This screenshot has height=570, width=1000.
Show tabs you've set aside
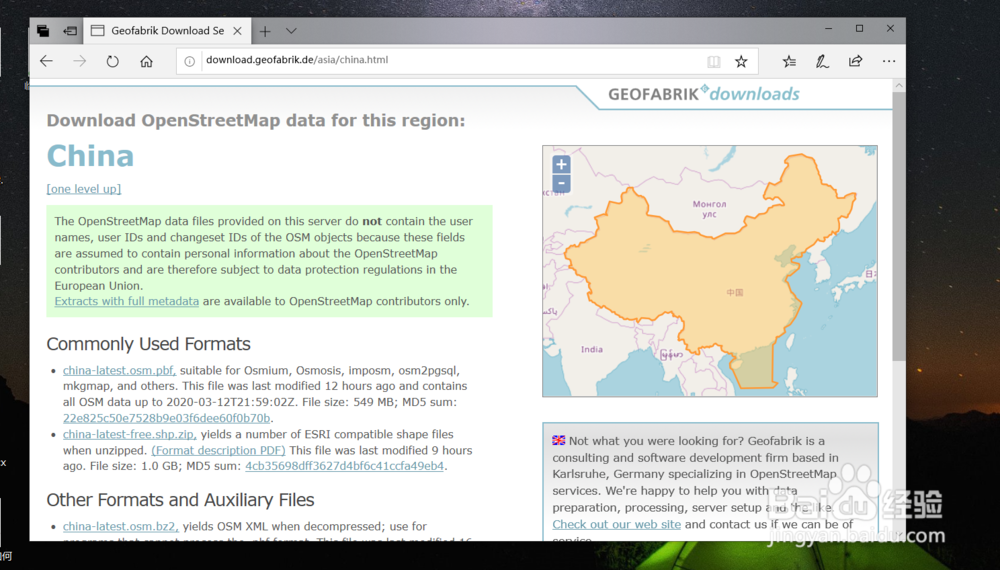coord(43,31)
